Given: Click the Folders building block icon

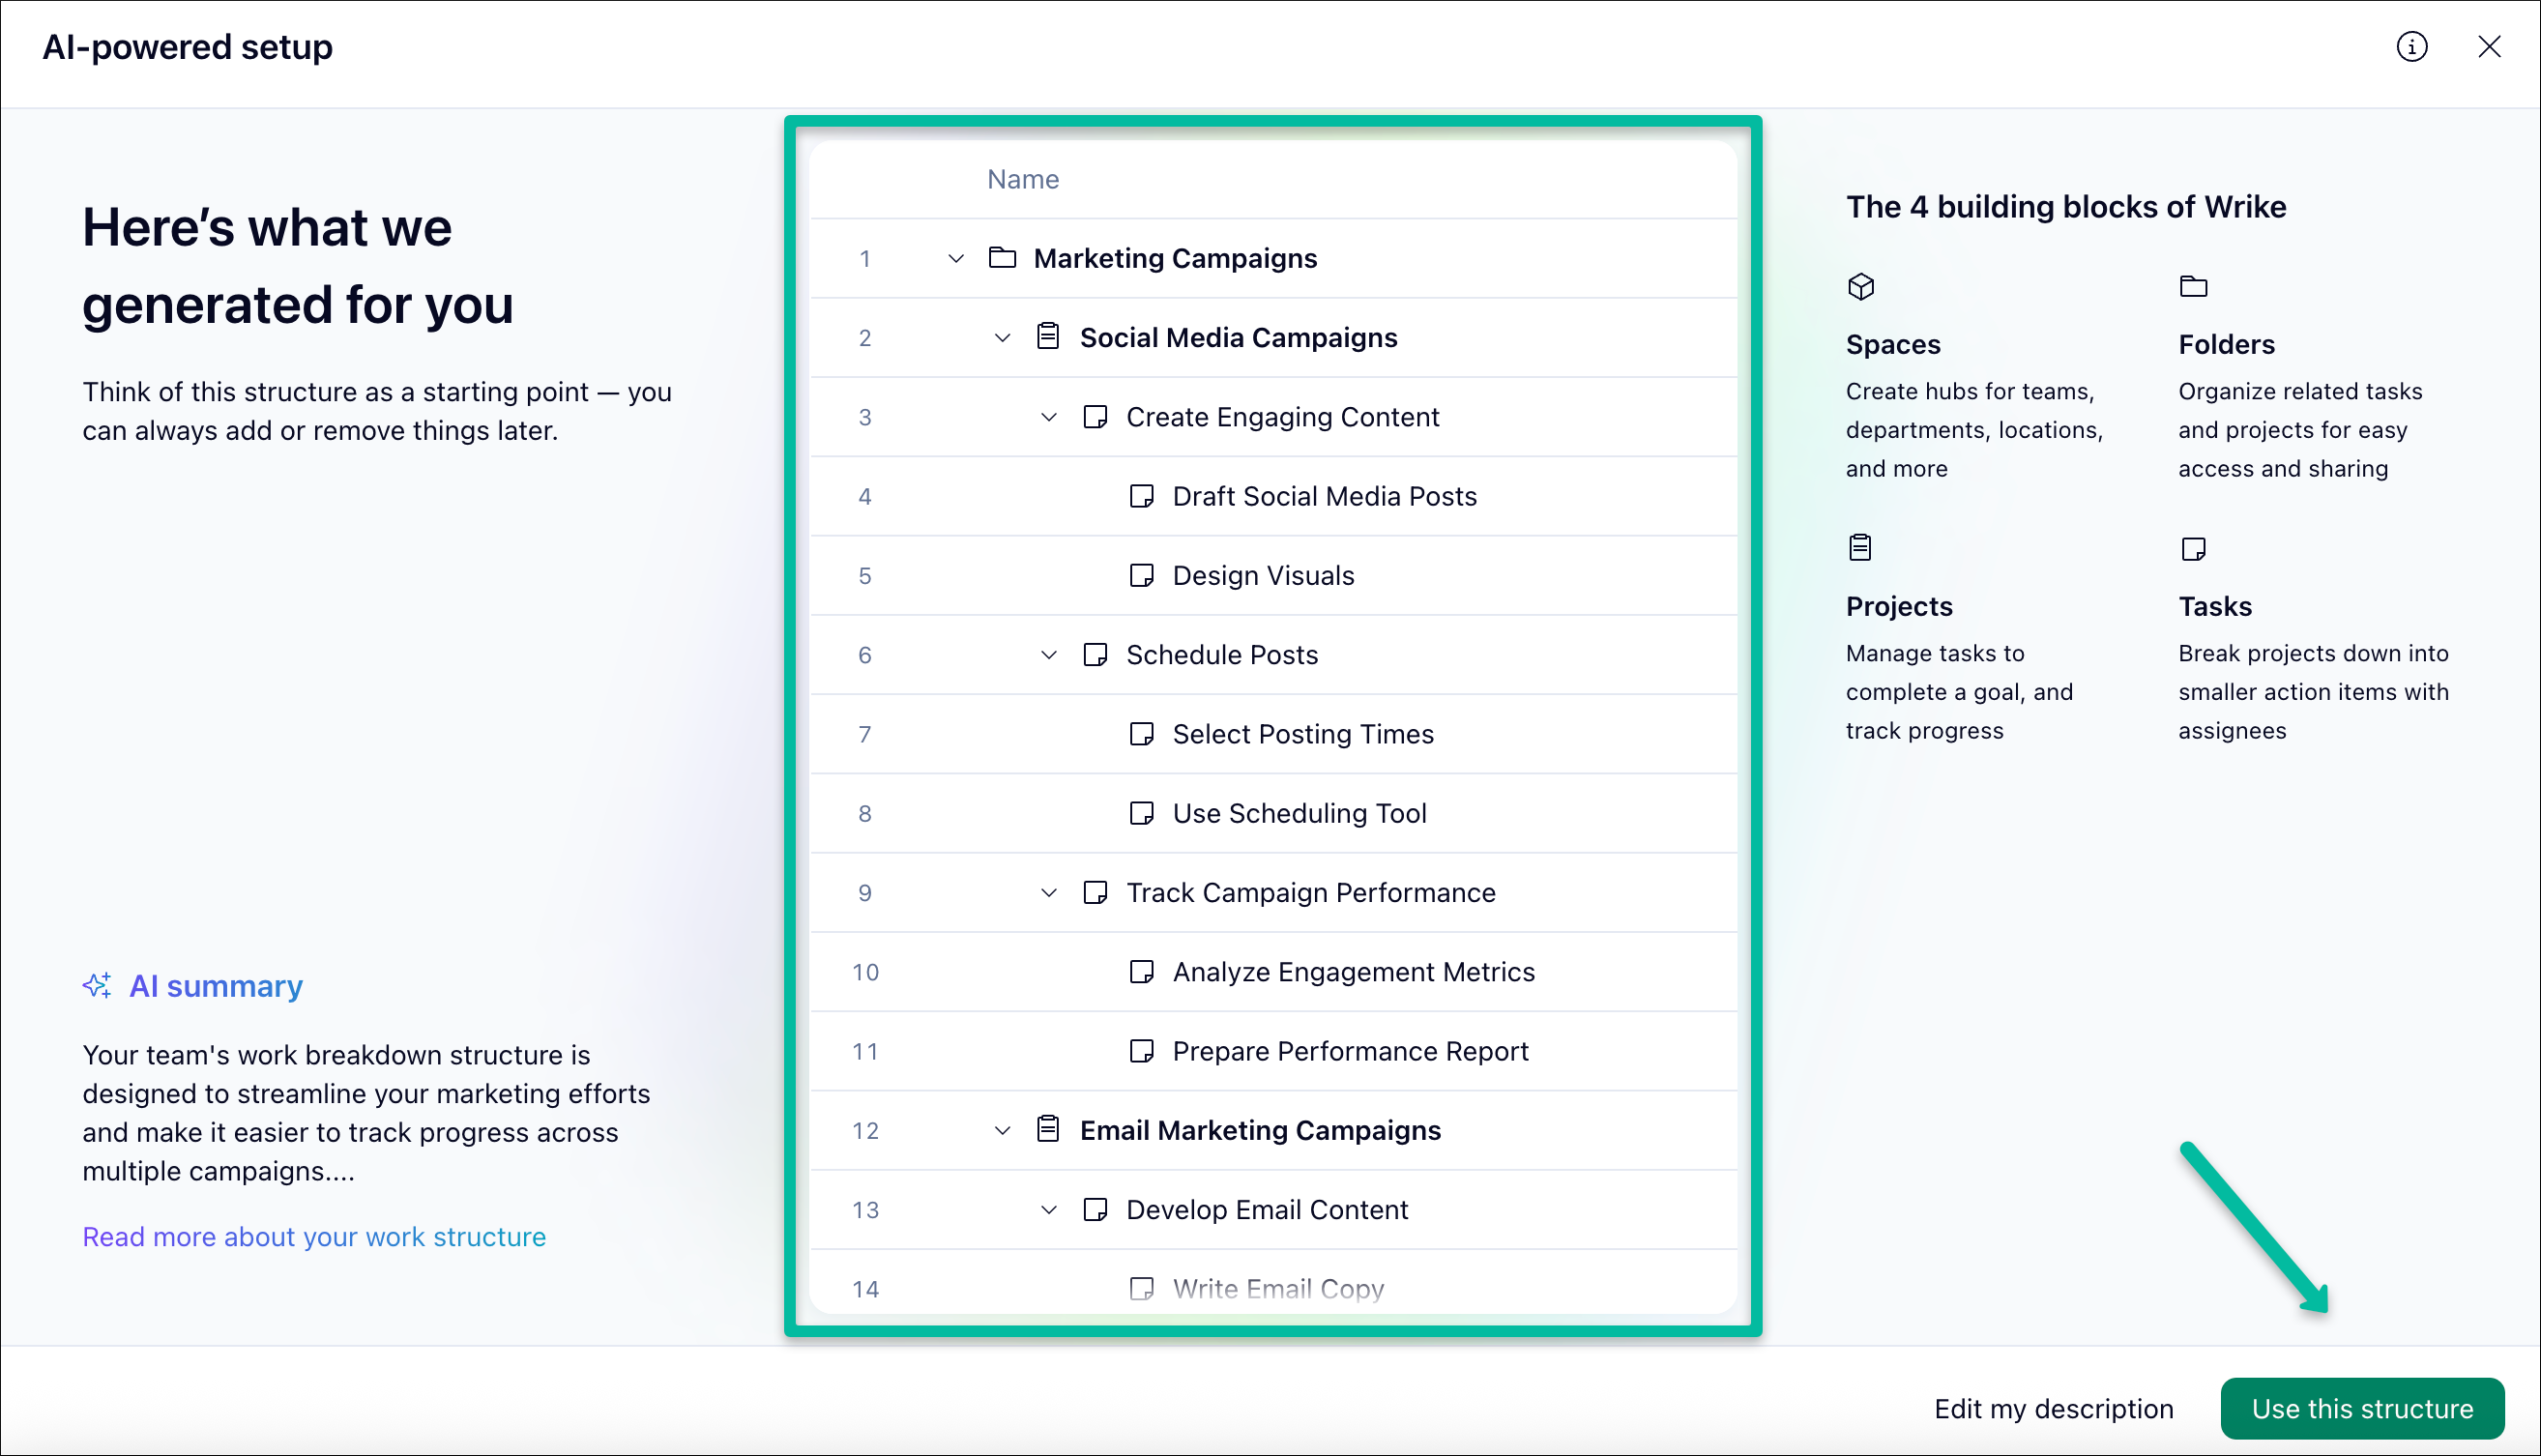Looking at the screenshot, I should click(2193, 287).
